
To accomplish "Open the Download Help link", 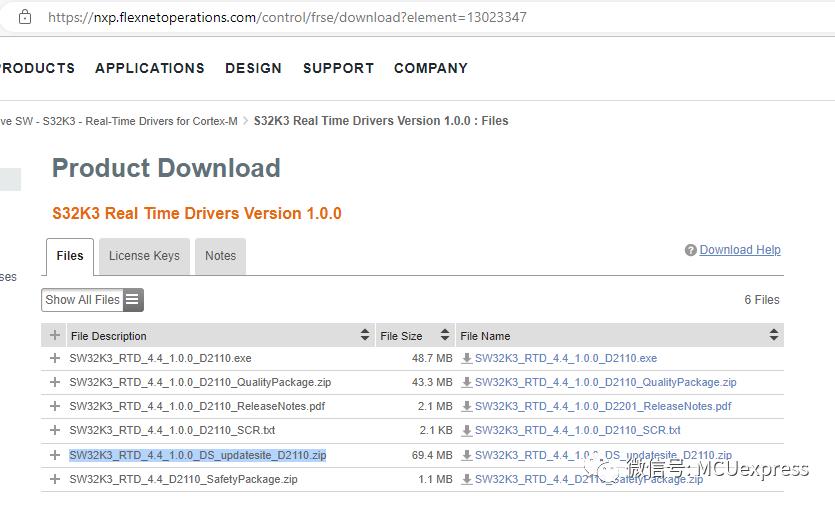I will 740,250.
